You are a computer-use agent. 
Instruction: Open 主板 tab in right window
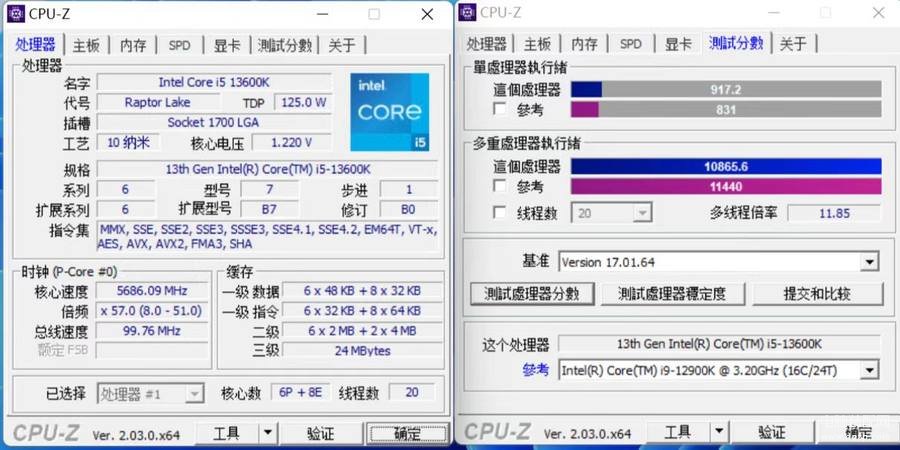[537, 44]
